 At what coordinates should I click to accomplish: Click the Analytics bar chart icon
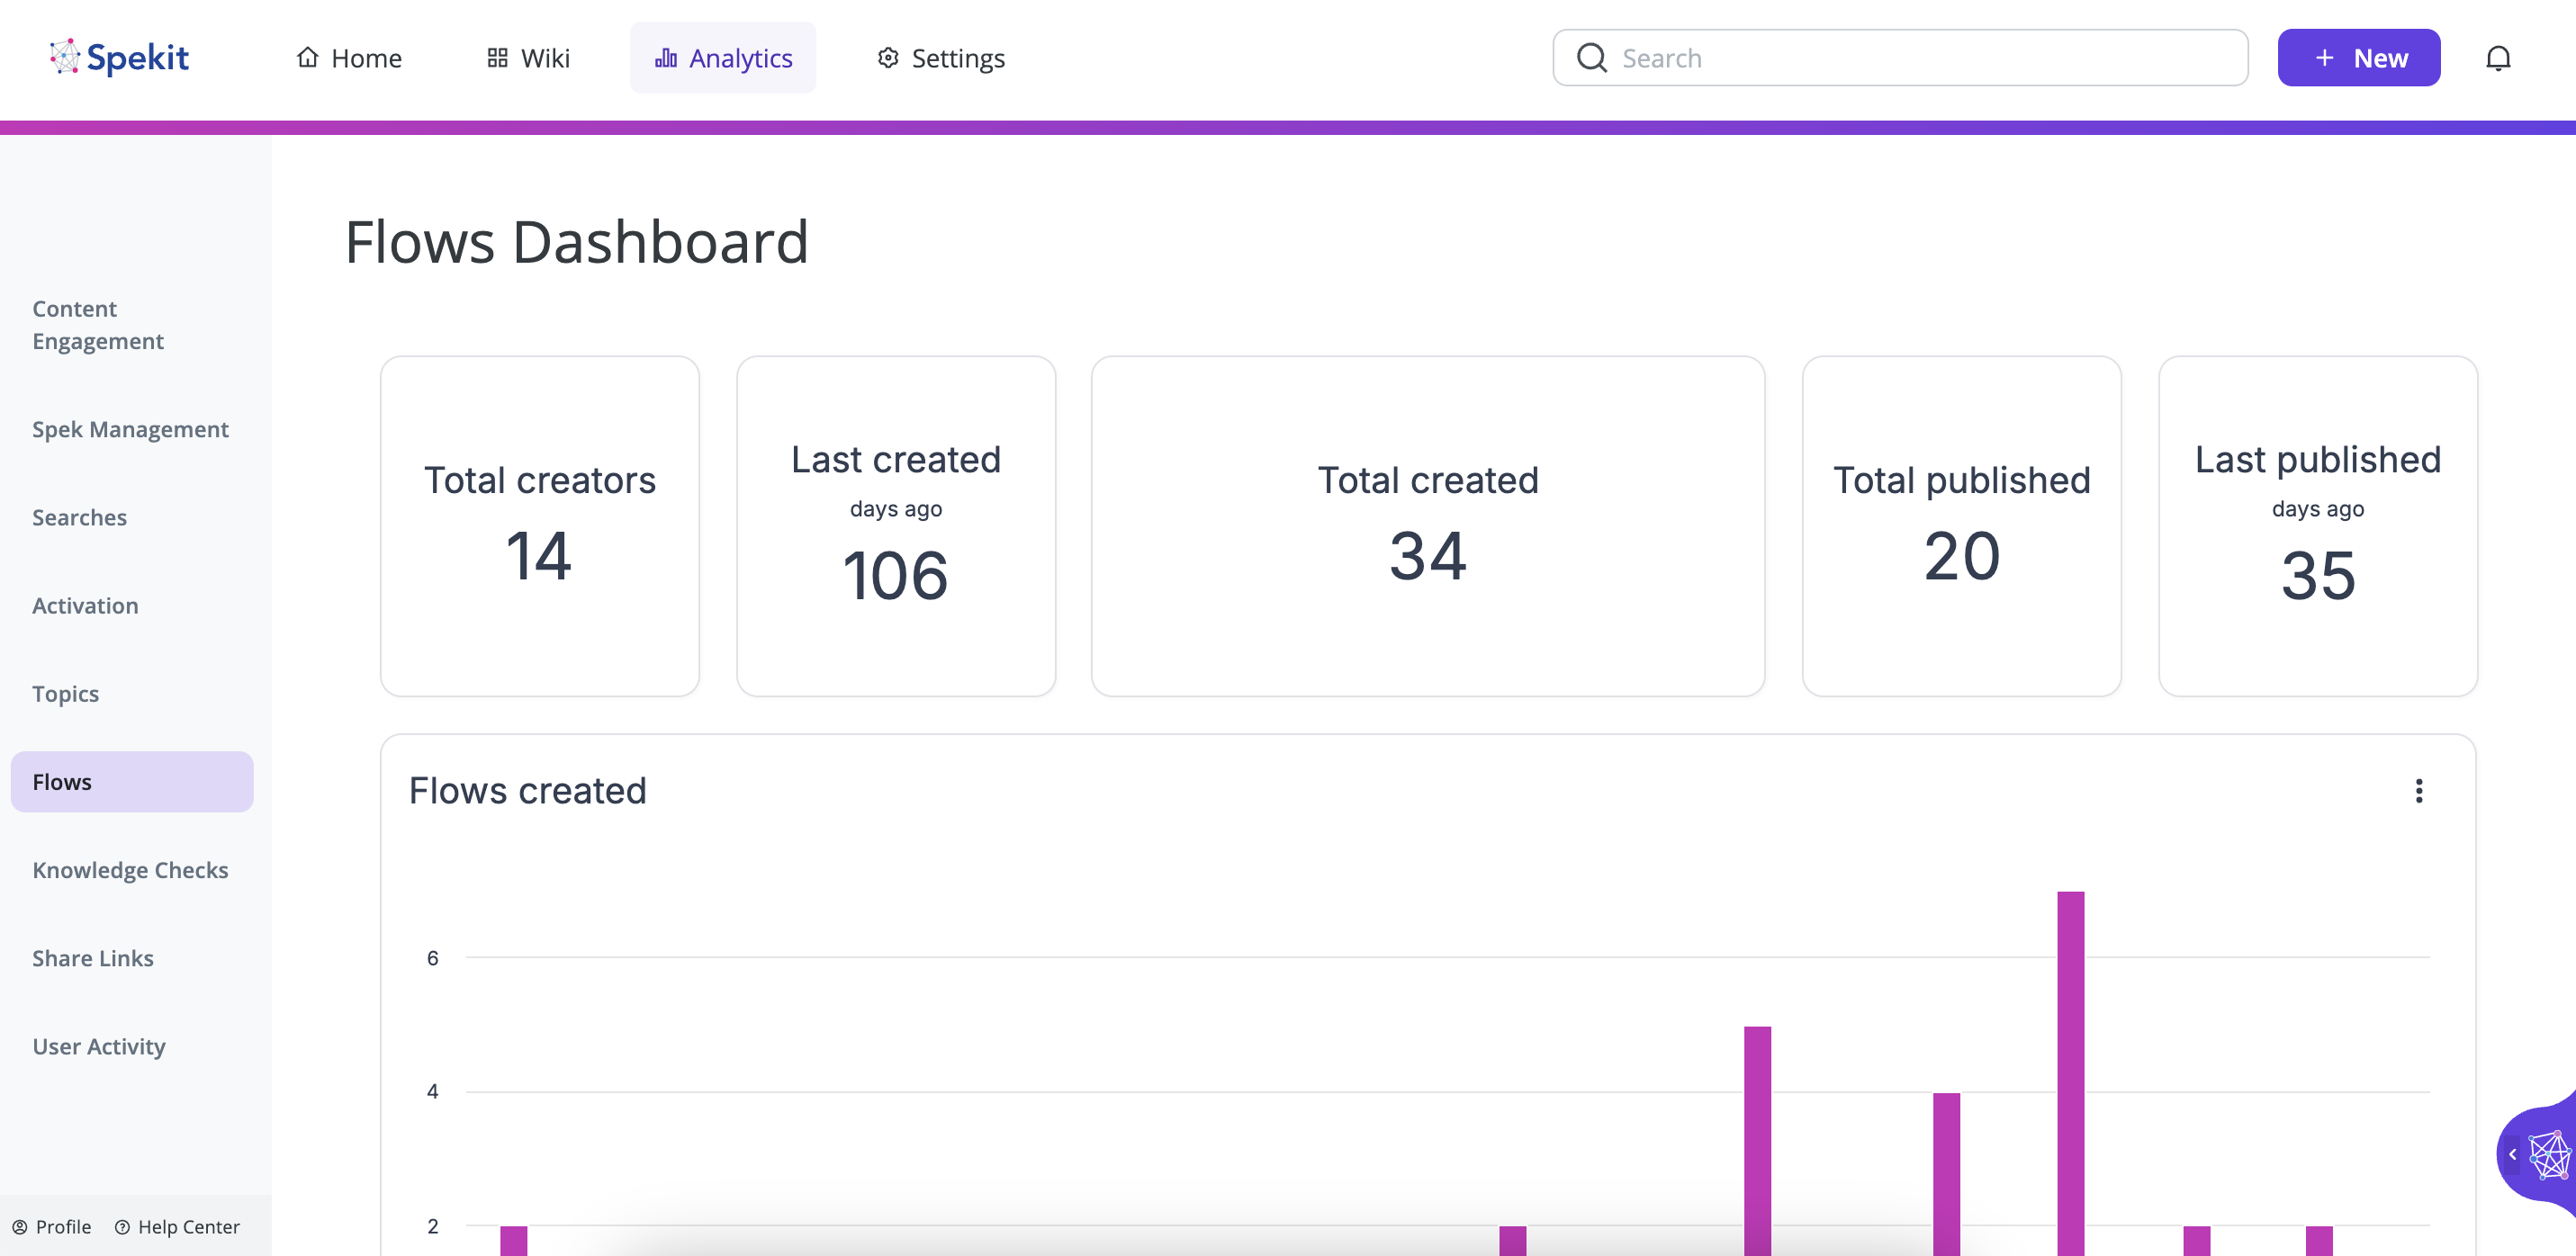pyautogui.click(x=666, y=58)
